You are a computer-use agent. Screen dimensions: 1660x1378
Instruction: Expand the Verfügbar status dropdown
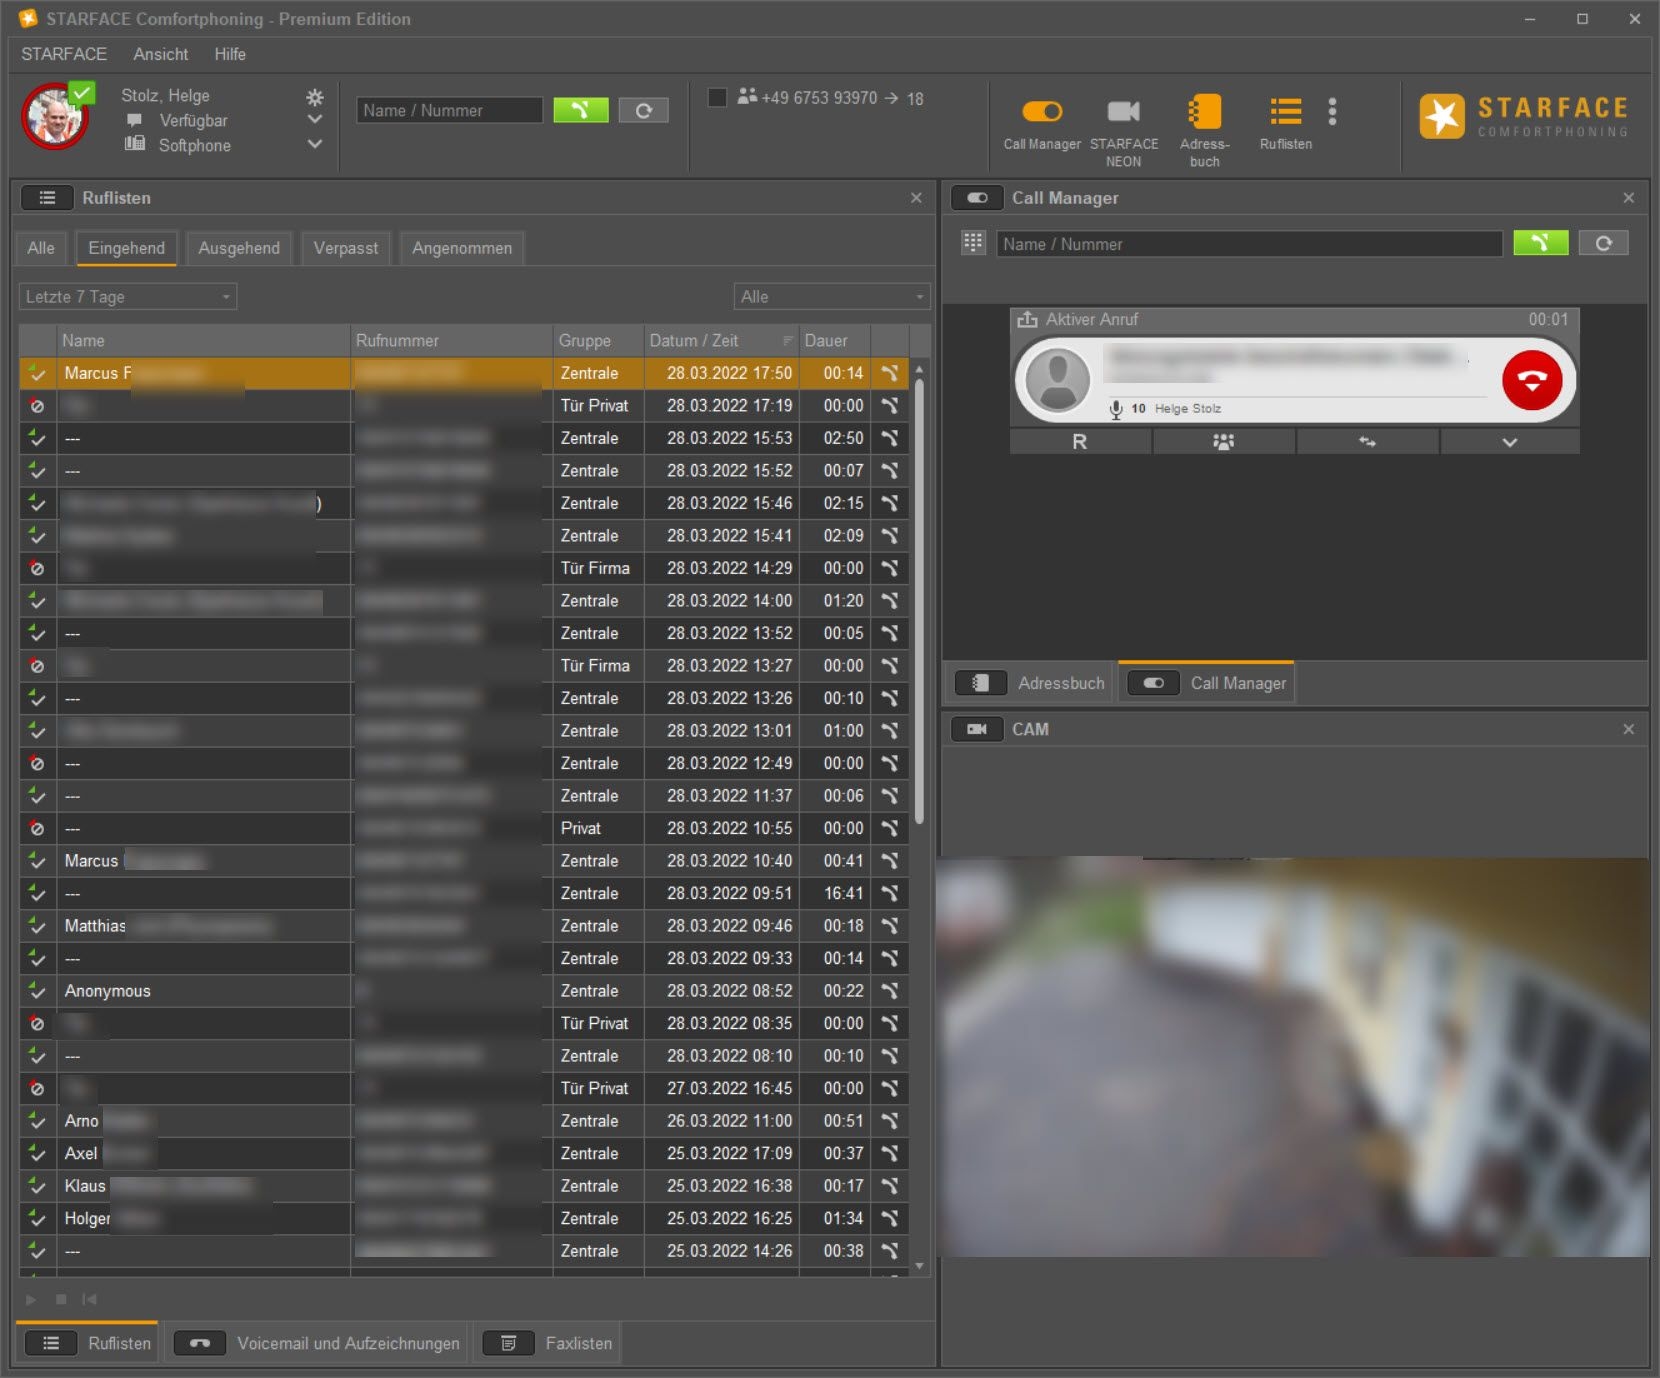point(315,119)
